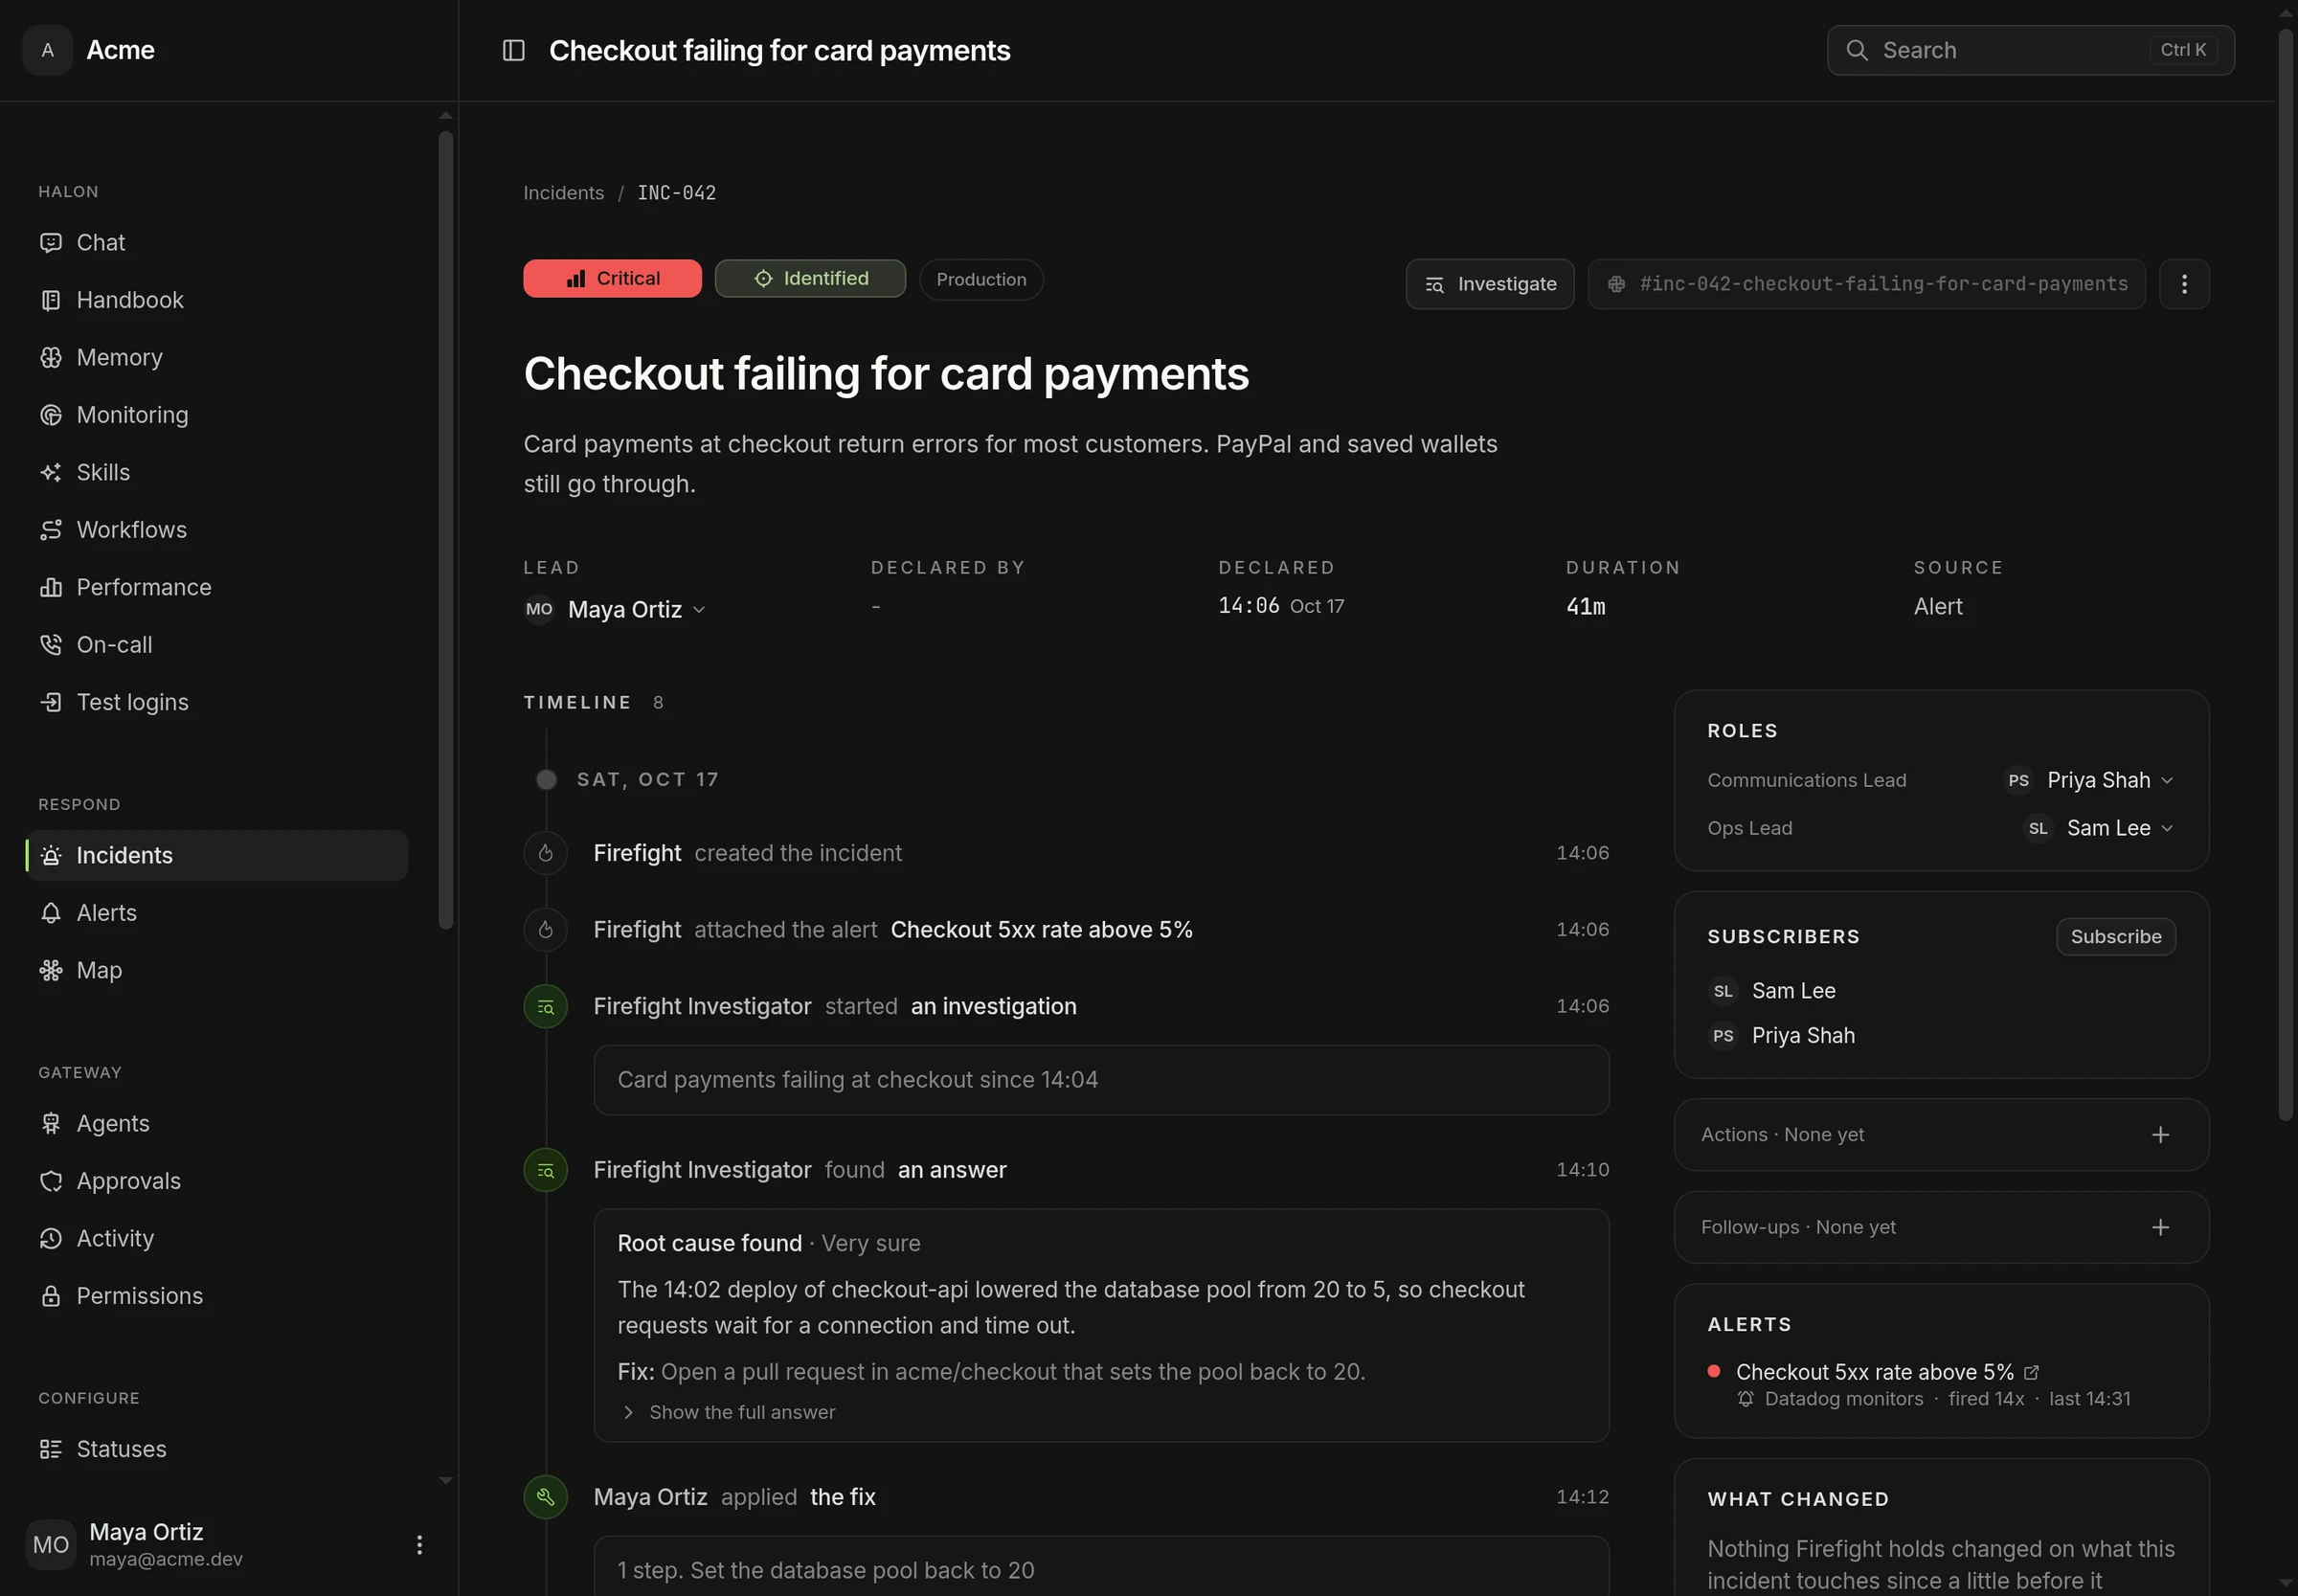Go to Memory in sidebar

coord(217,358)
